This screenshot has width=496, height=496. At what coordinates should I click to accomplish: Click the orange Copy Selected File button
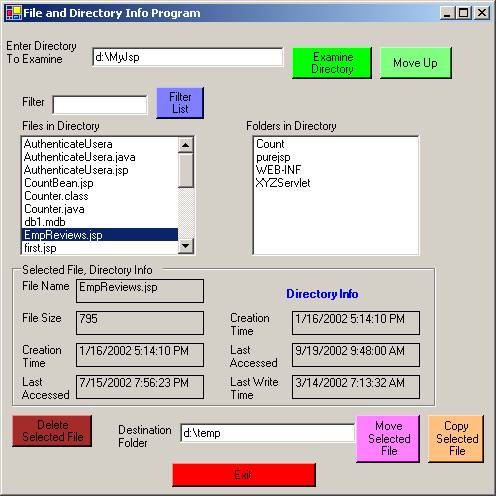pyautogui.click(x=456, y=439)
